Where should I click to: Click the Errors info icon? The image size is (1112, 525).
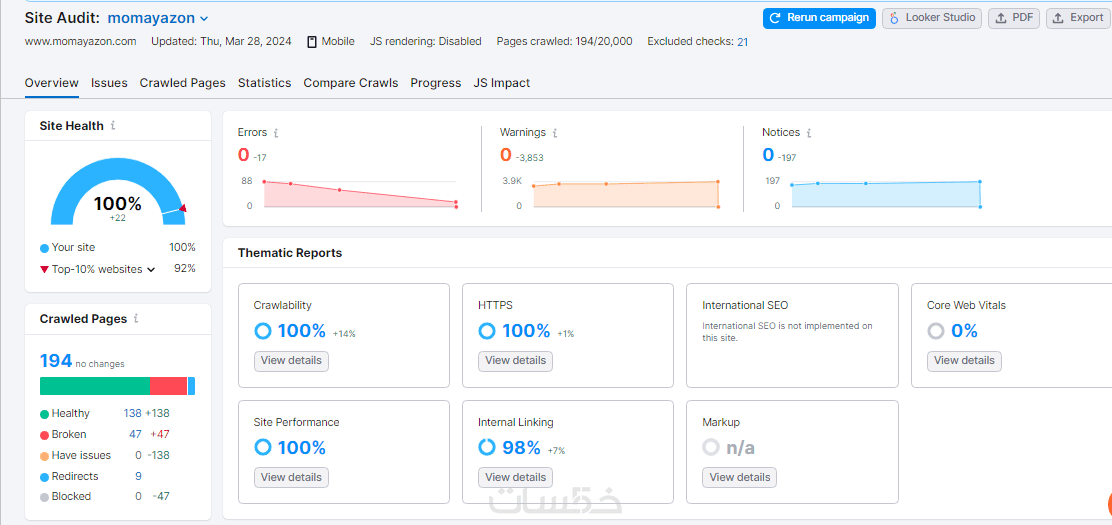point(276,132)
